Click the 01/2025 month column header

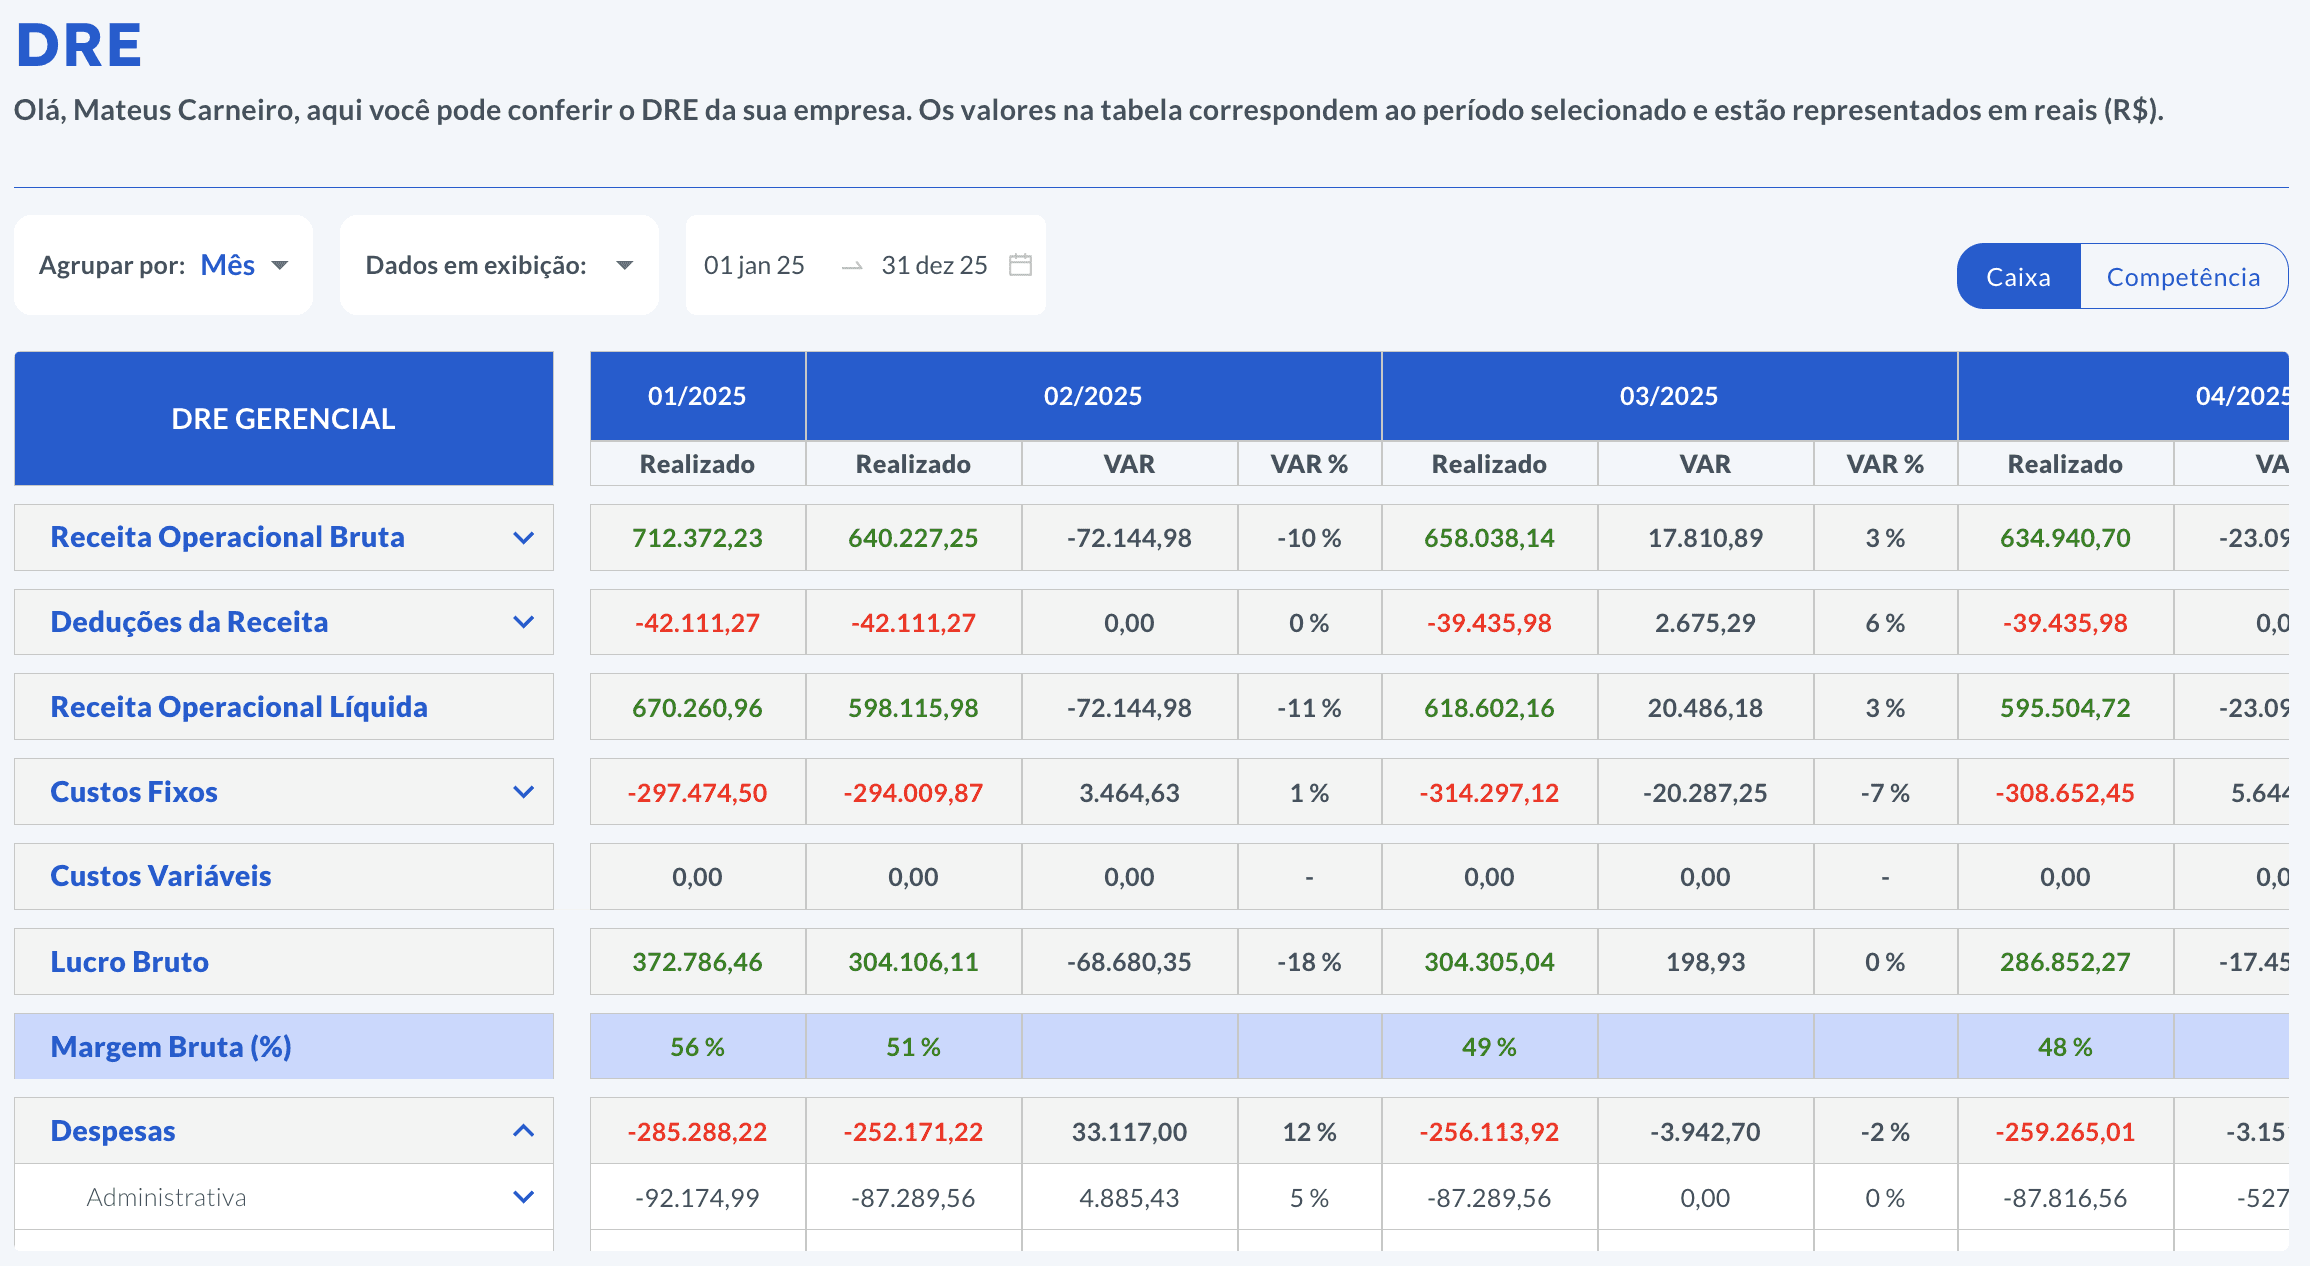pos(697,396)
